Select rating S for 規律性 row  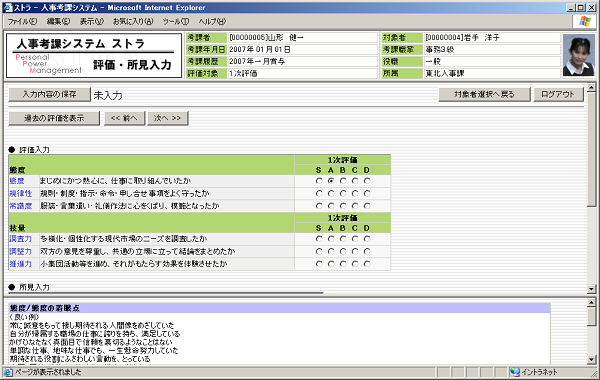click(x=319, y=194)
